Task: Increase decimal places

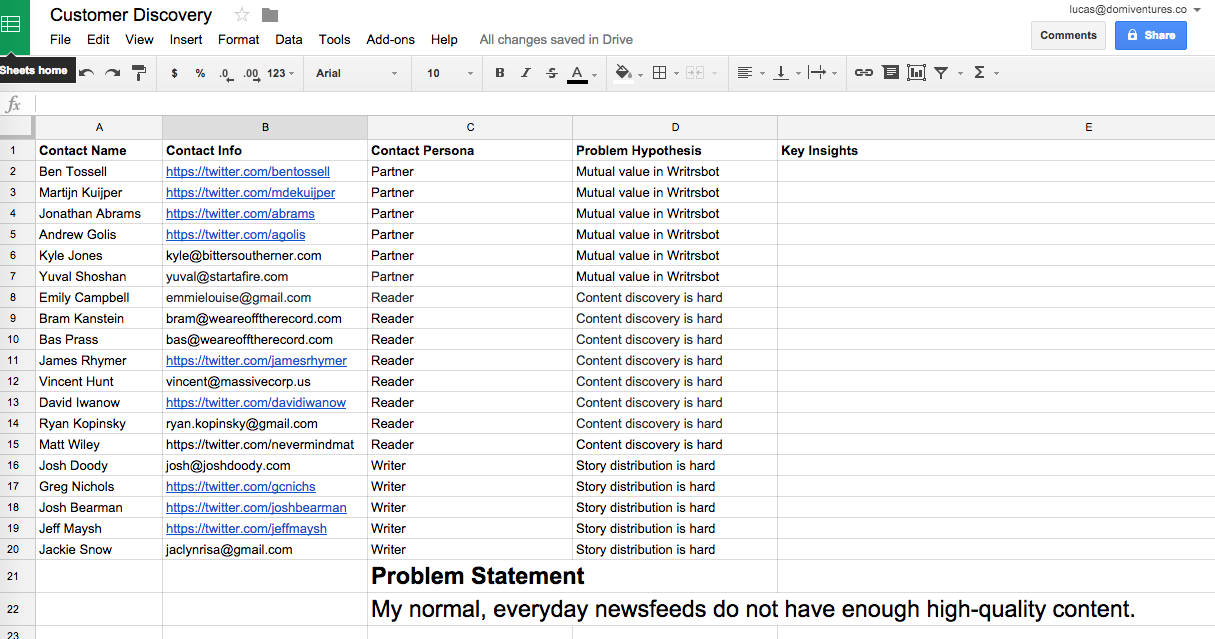Action: (251, 73)
